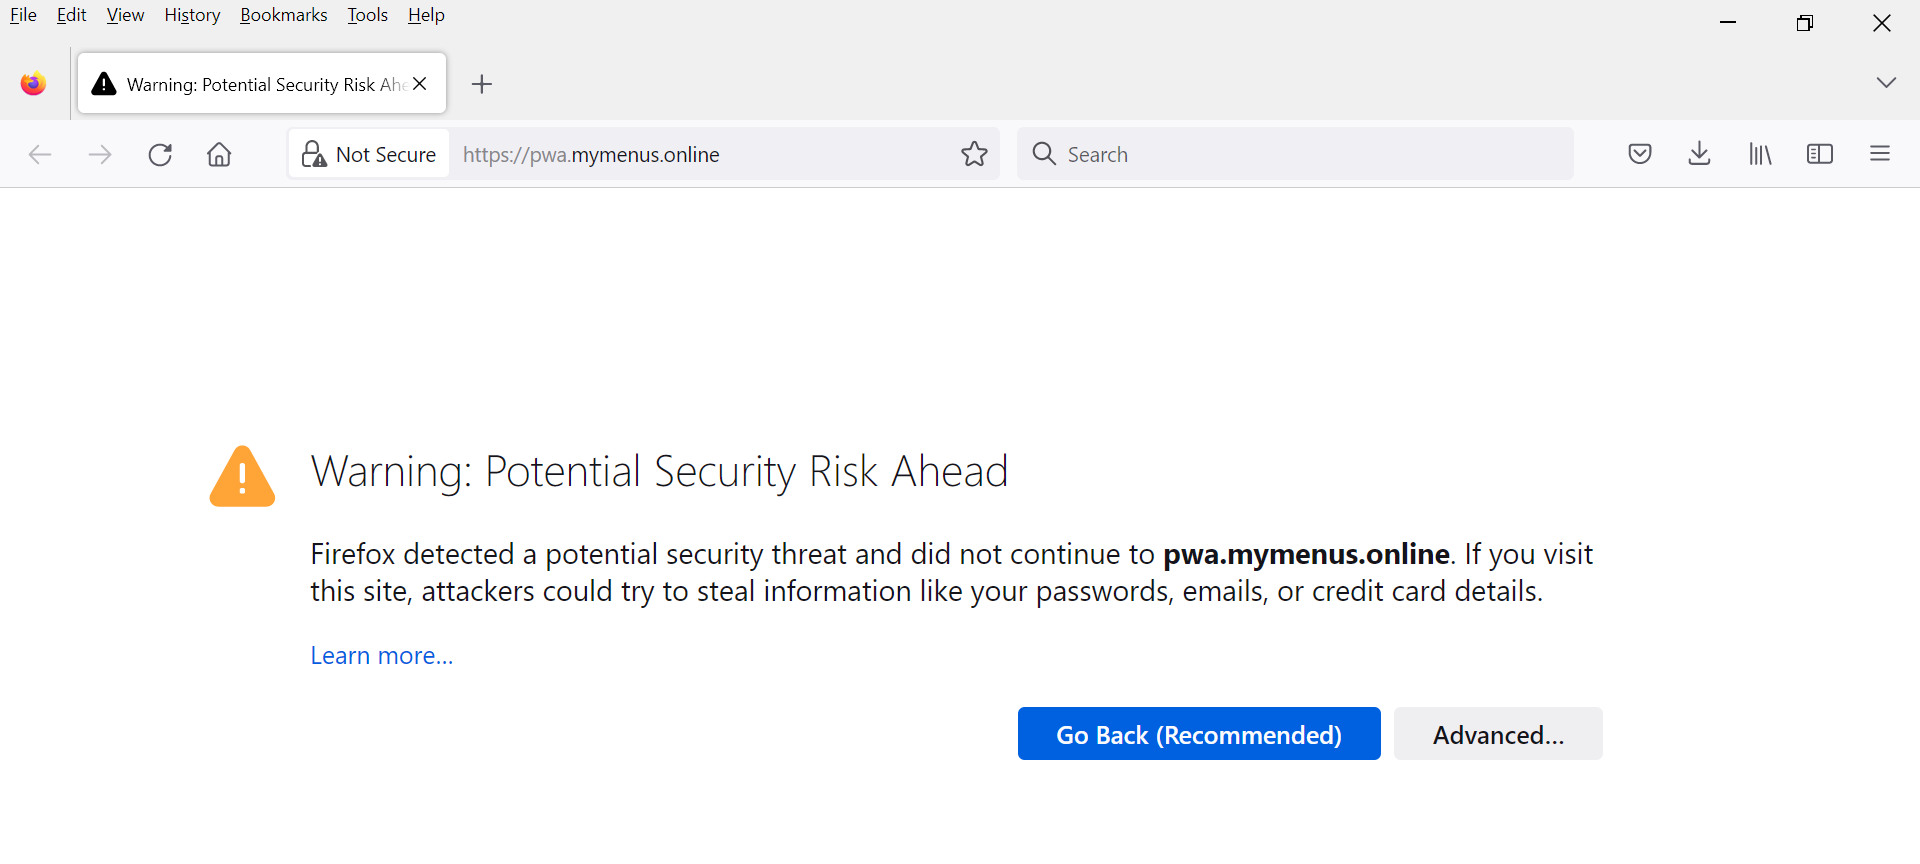Bookmark this page with the star
The image size is (1920, 864).
click(974, 154)
